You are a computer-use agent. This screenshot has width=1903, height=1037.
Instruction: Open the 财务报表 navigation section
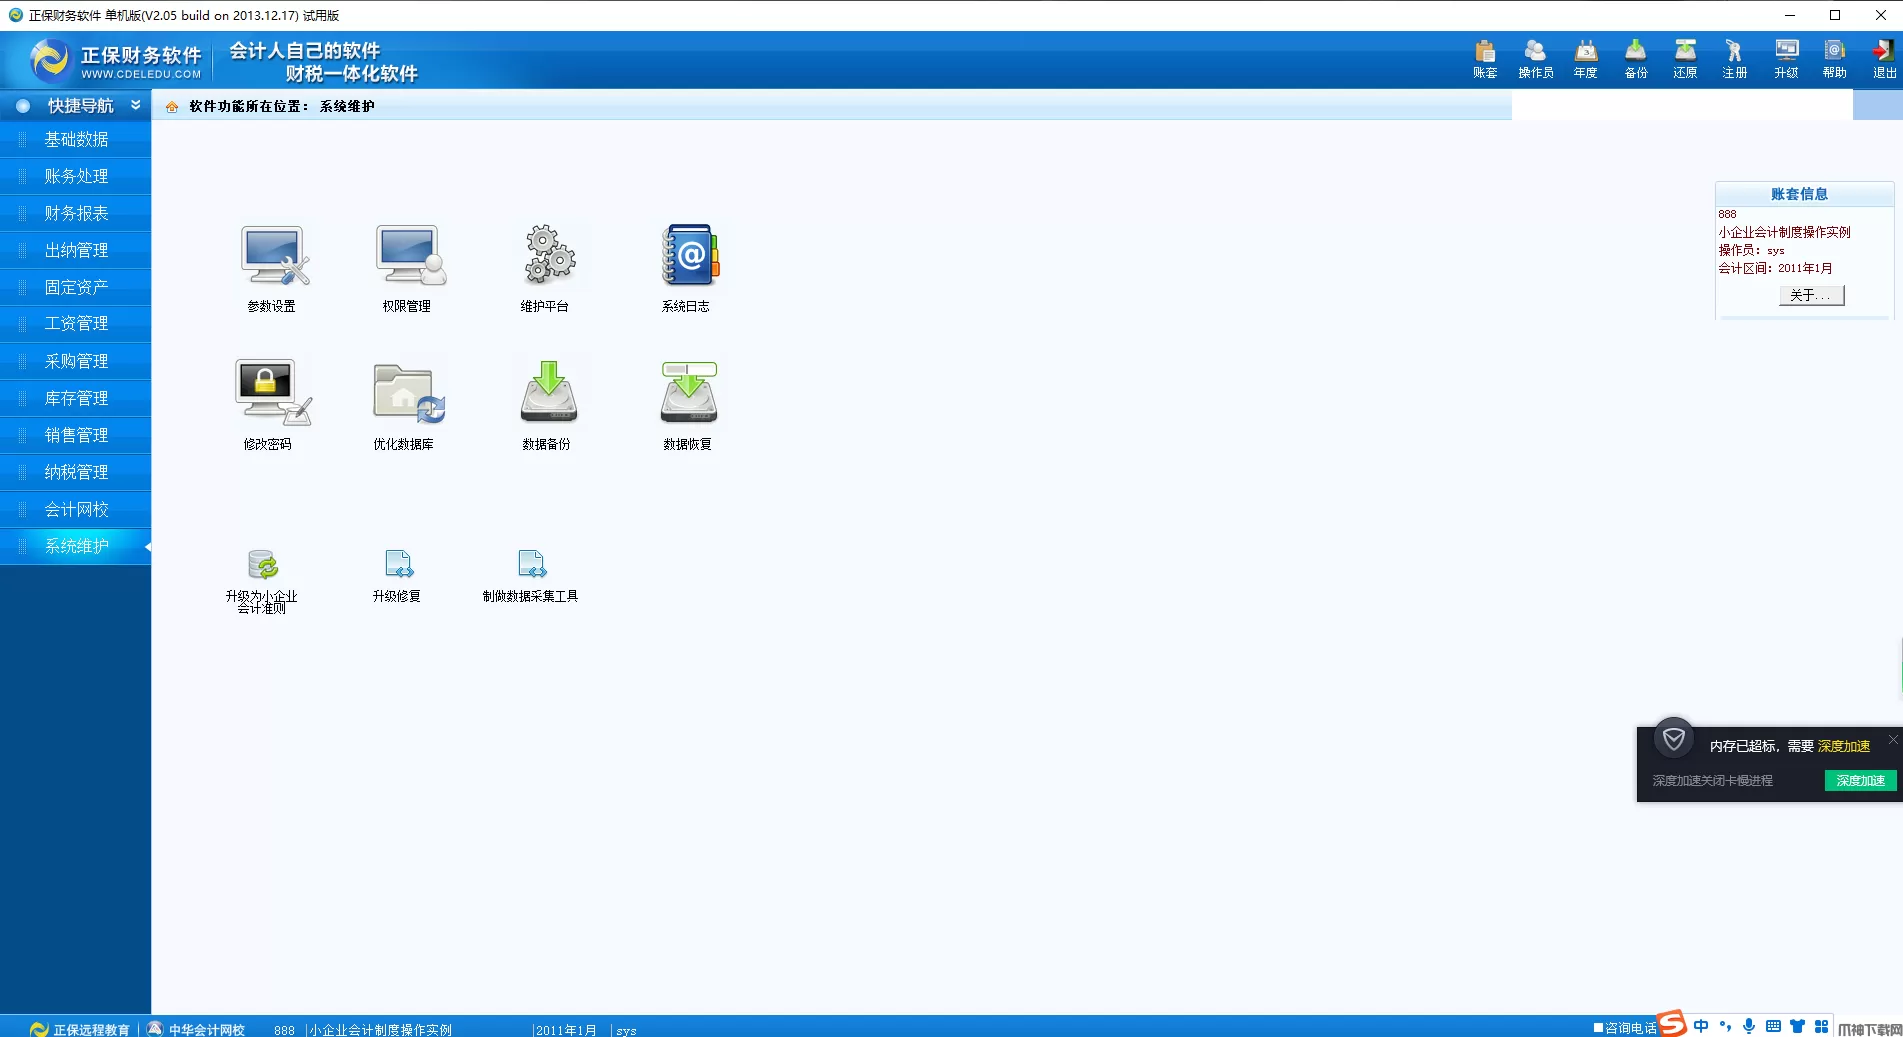pos(76,213)
